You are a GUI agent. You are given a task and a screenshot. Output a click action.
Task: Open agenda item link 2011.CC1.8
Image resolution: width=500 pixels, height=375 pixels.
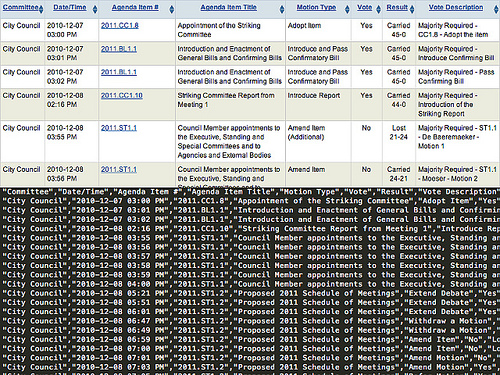120,25
